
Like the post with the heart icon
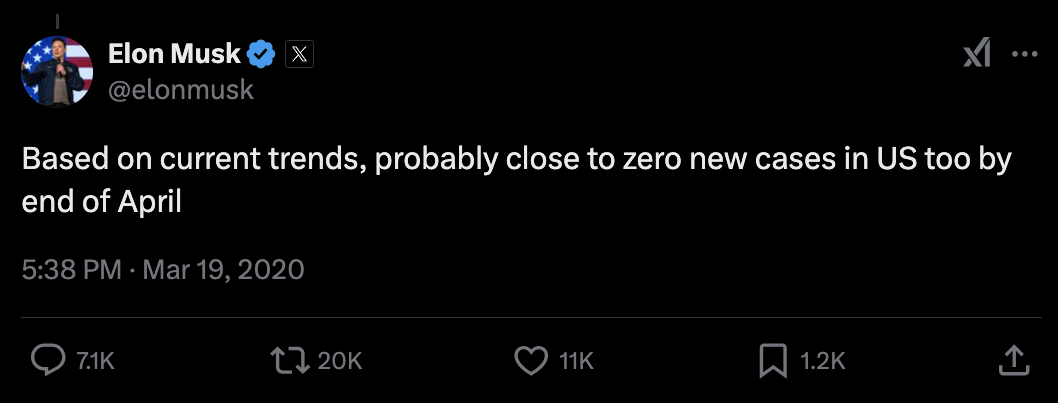pyautogui.click(x=530, y=361)
